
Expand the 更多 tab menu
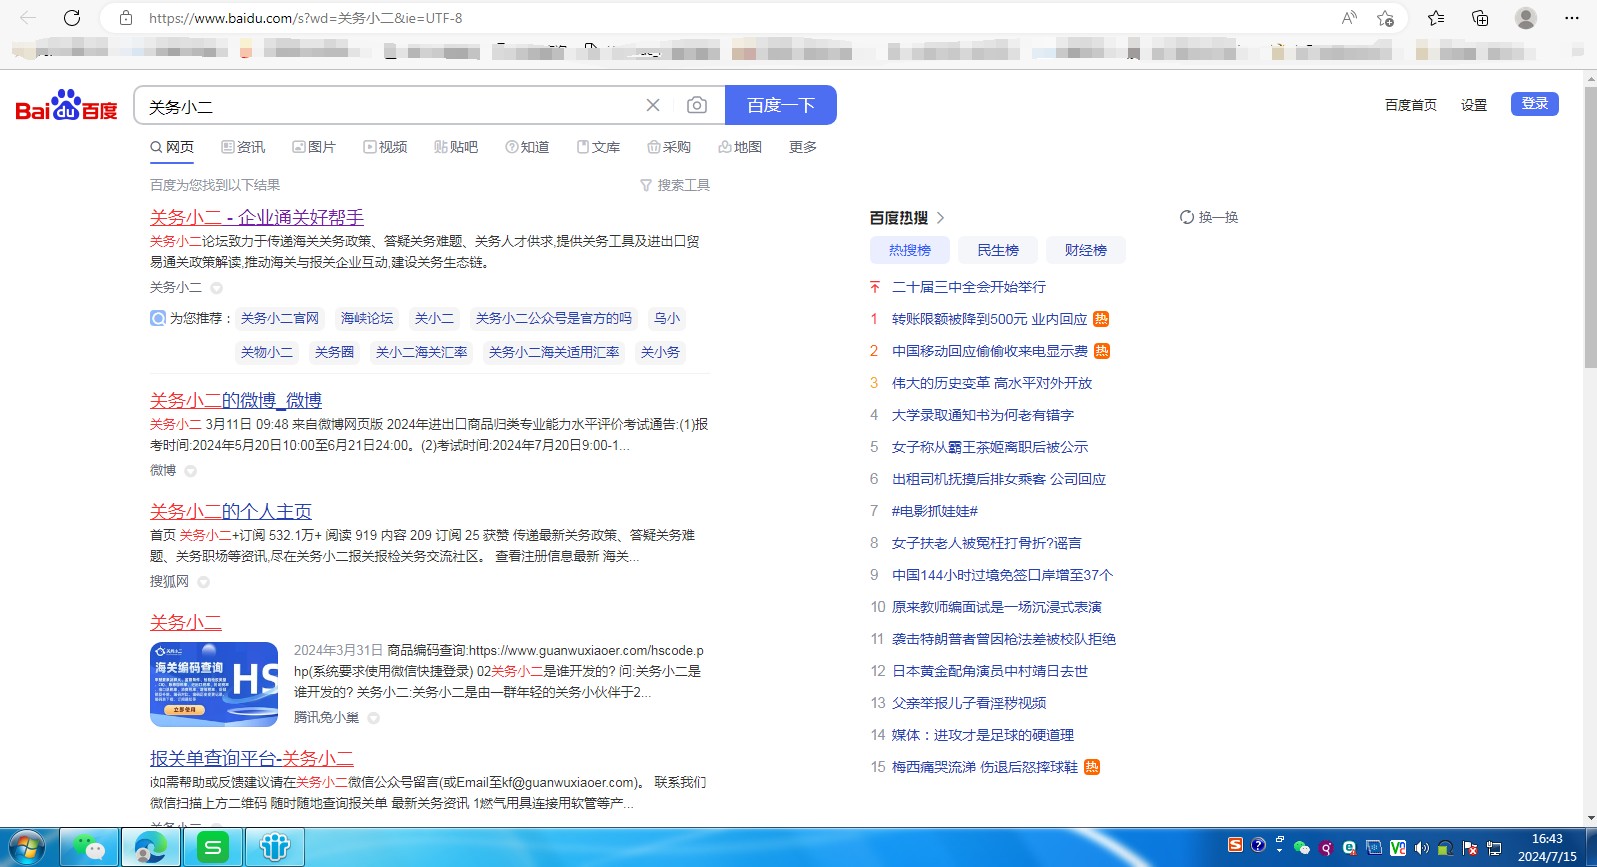pos(803,147)
